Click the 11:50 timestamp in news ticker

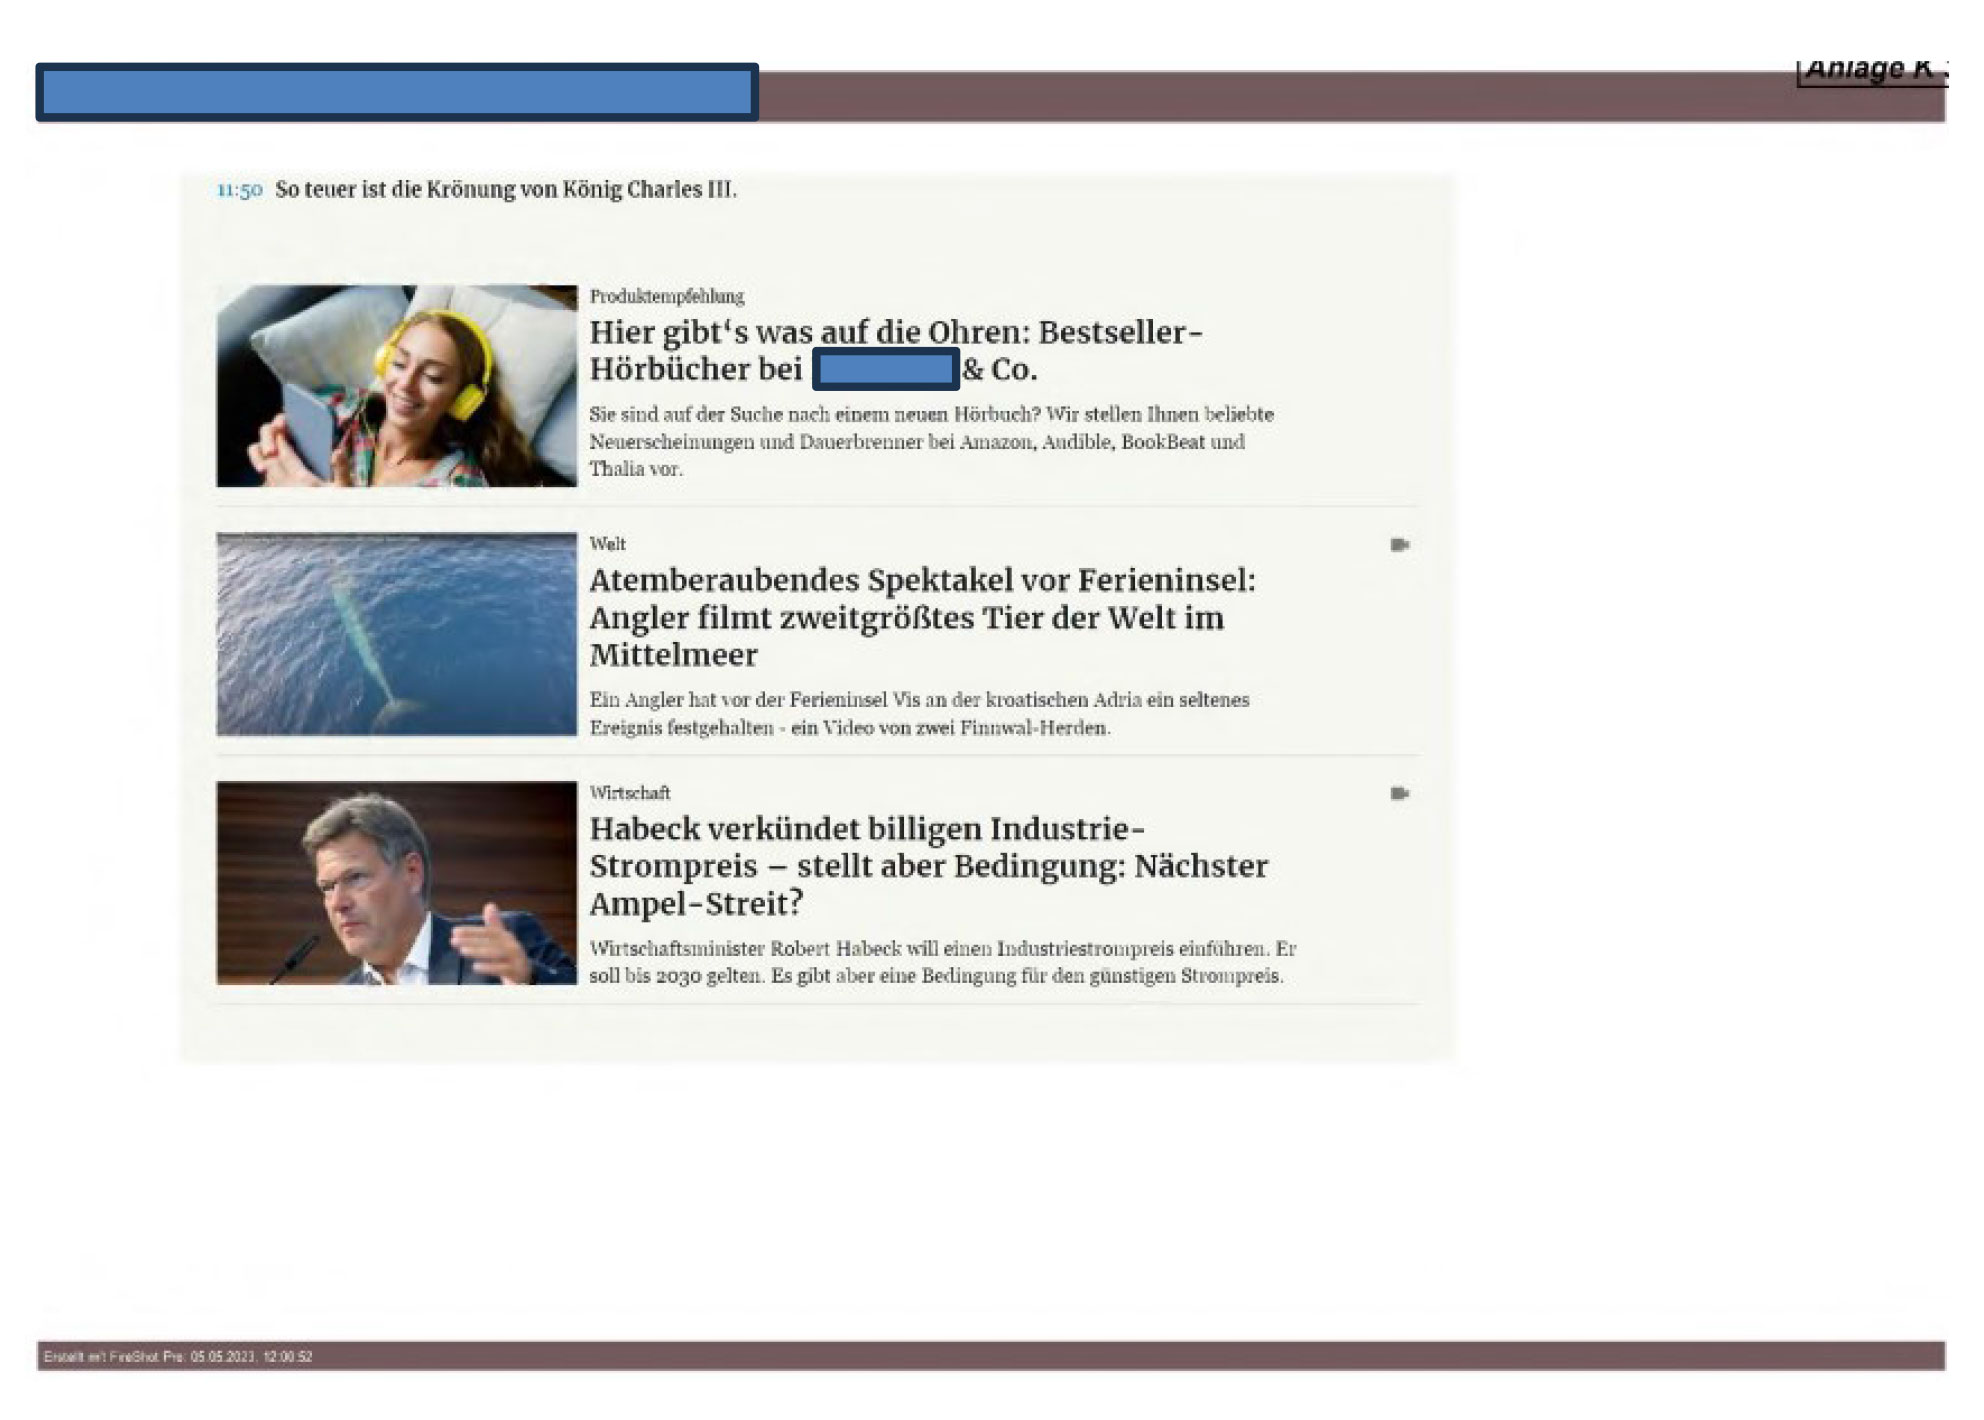tap(240, 190)
